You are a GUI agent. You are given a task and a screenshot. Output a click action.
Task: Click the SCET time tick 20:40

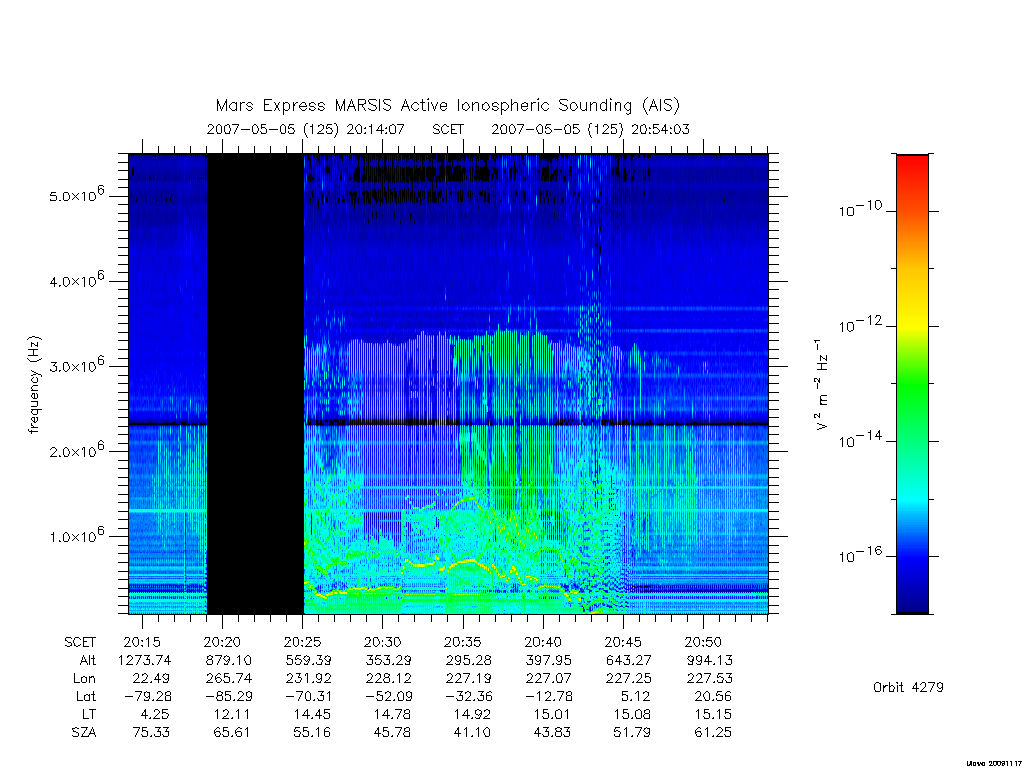(x=543, y=642)
